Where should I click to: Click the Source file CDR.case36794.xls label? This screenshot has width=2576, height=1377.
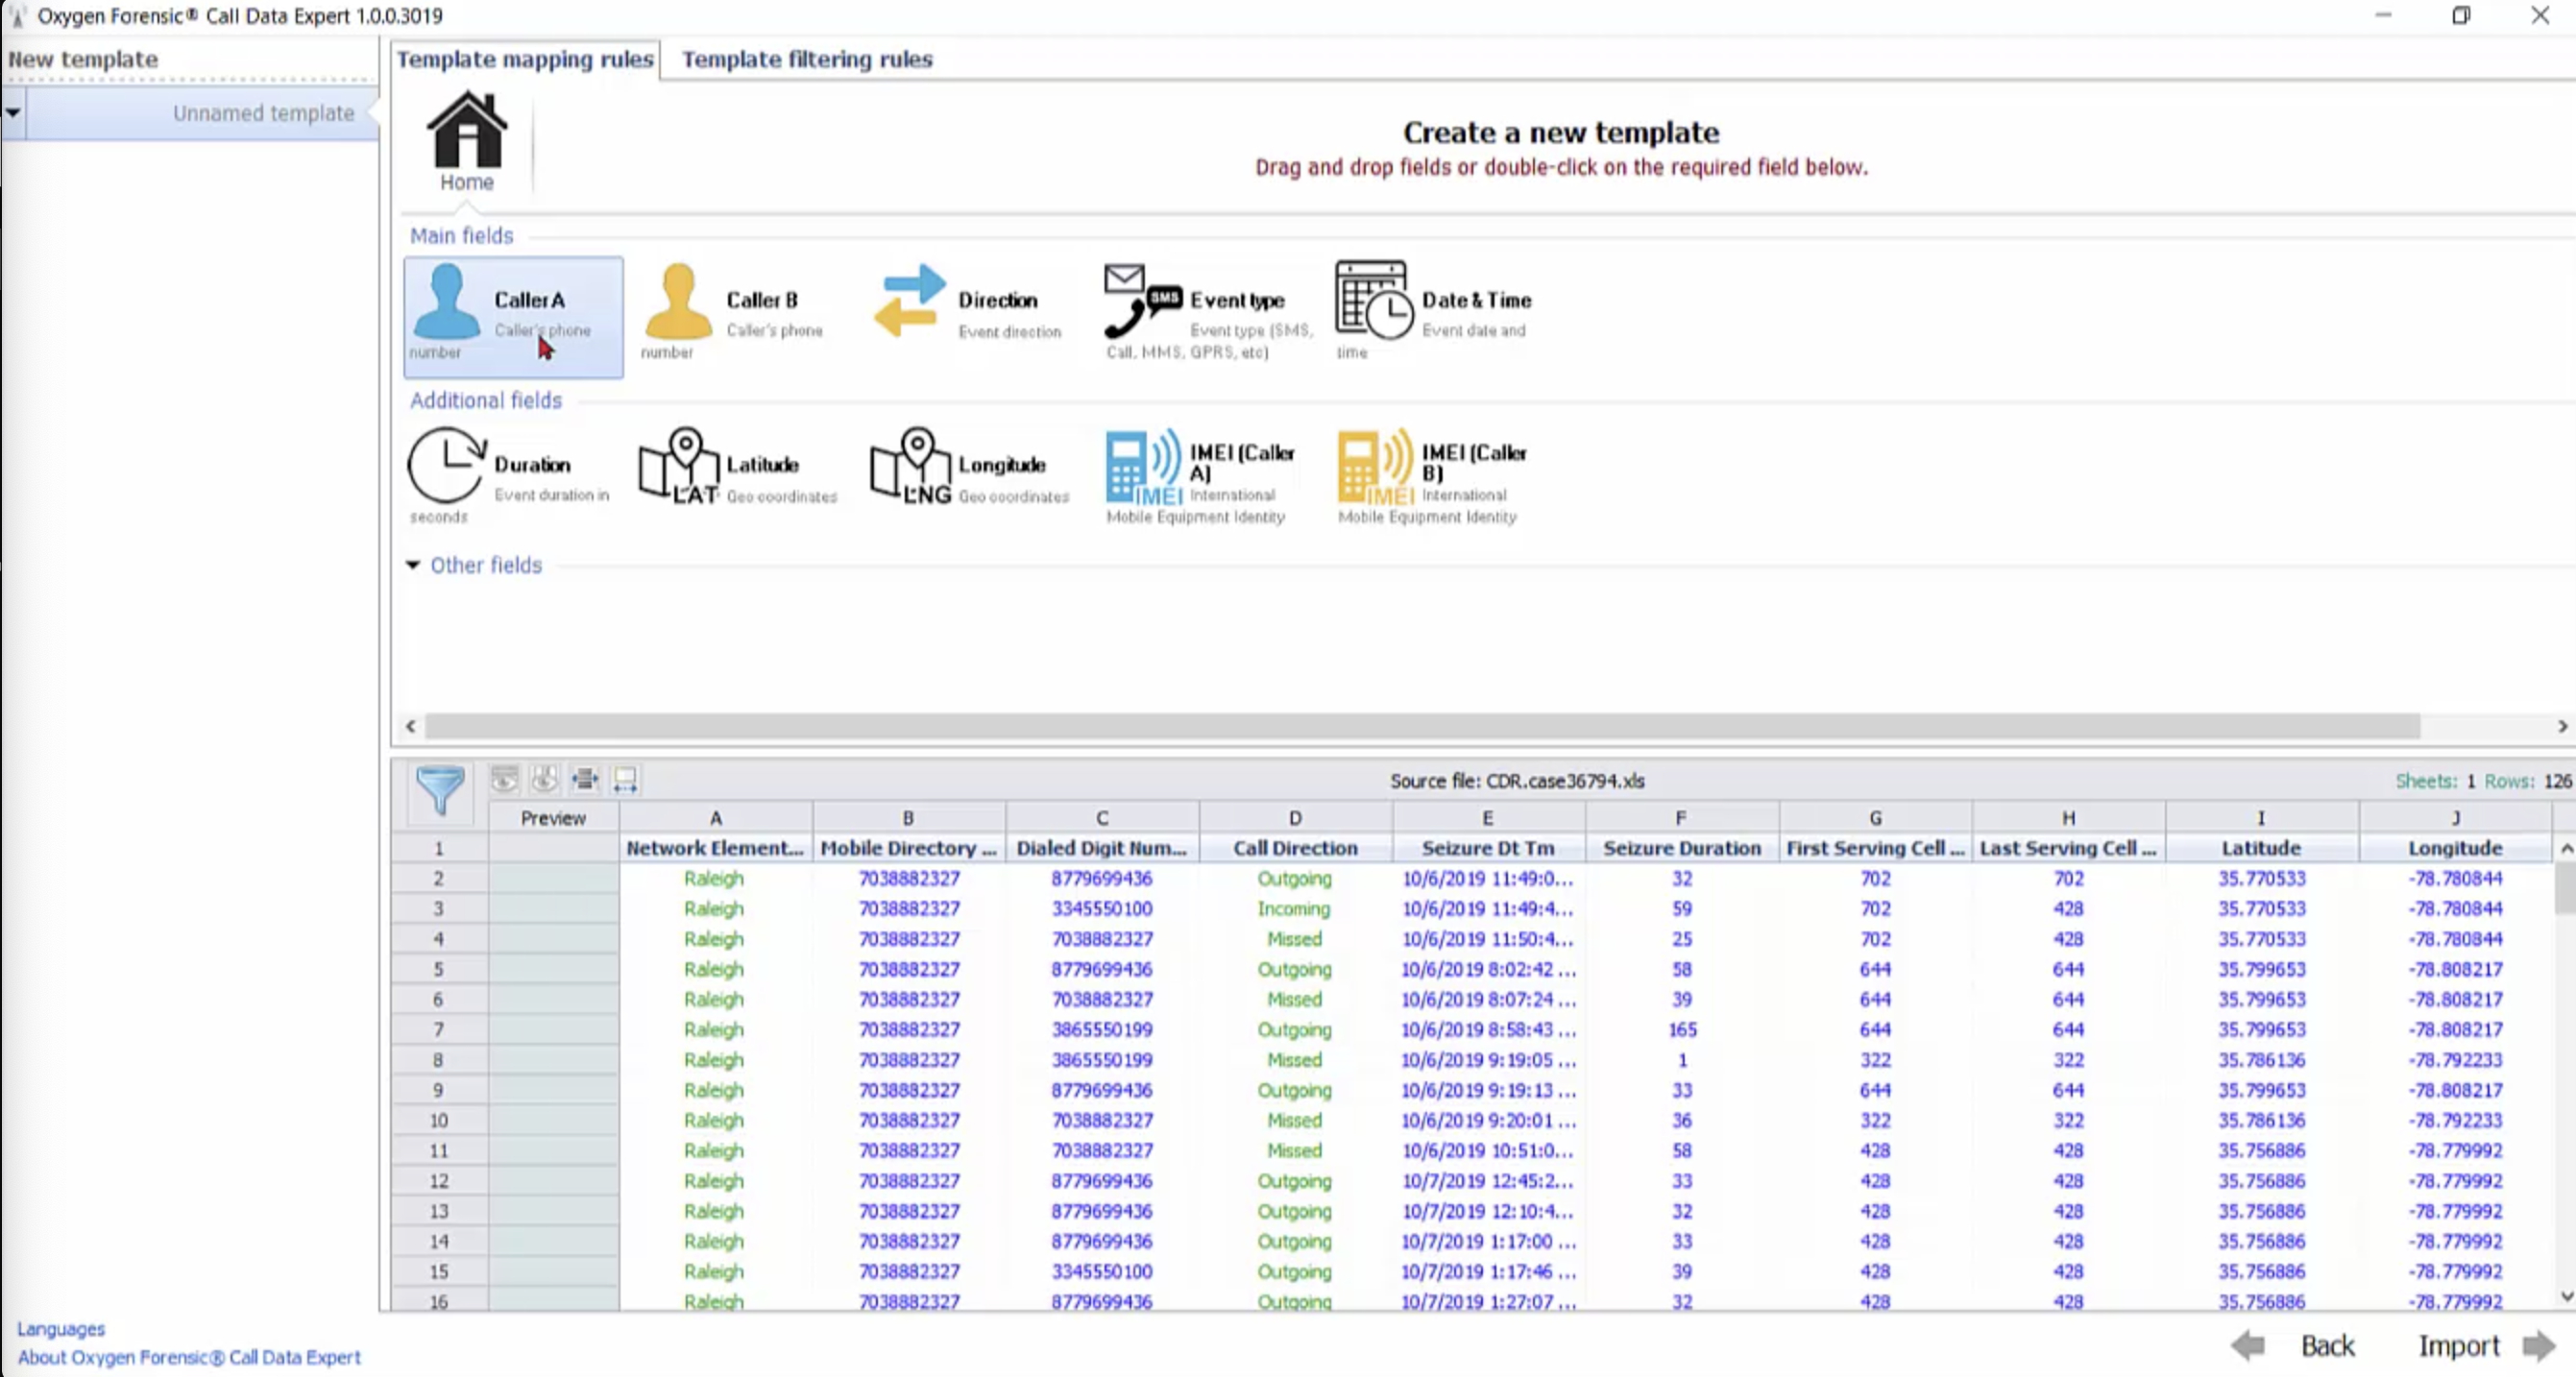point(1517,781)
